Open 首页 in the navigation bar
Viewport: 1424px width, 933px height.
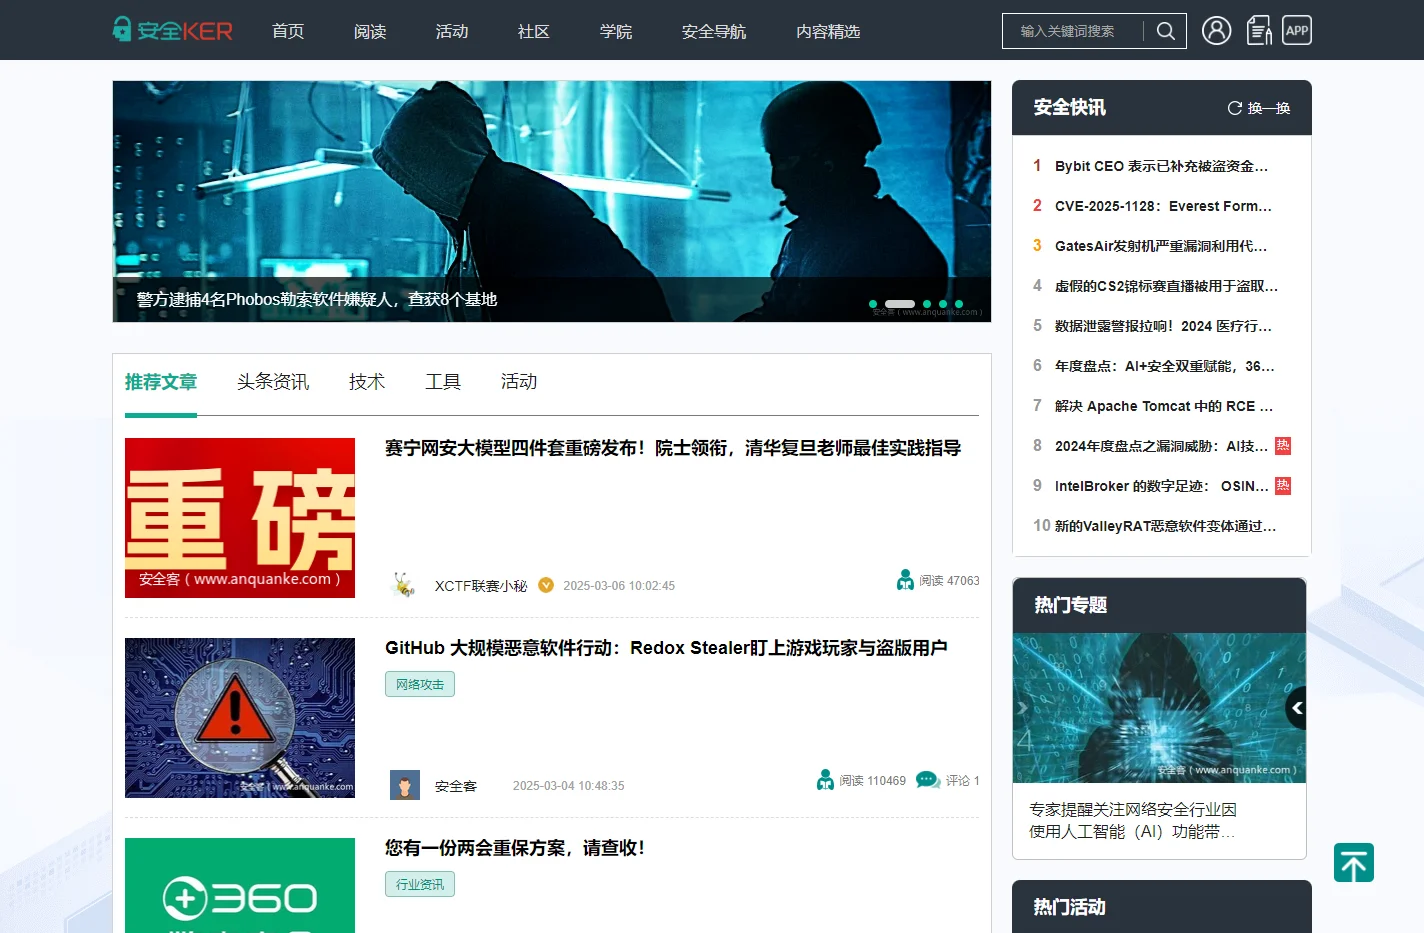coord(288,31)
